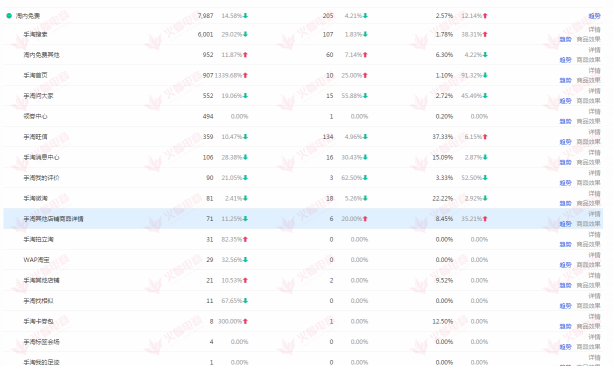The image size is (613, 366).
Task: Select the 领券中心 source row
Action: point(303,116)
